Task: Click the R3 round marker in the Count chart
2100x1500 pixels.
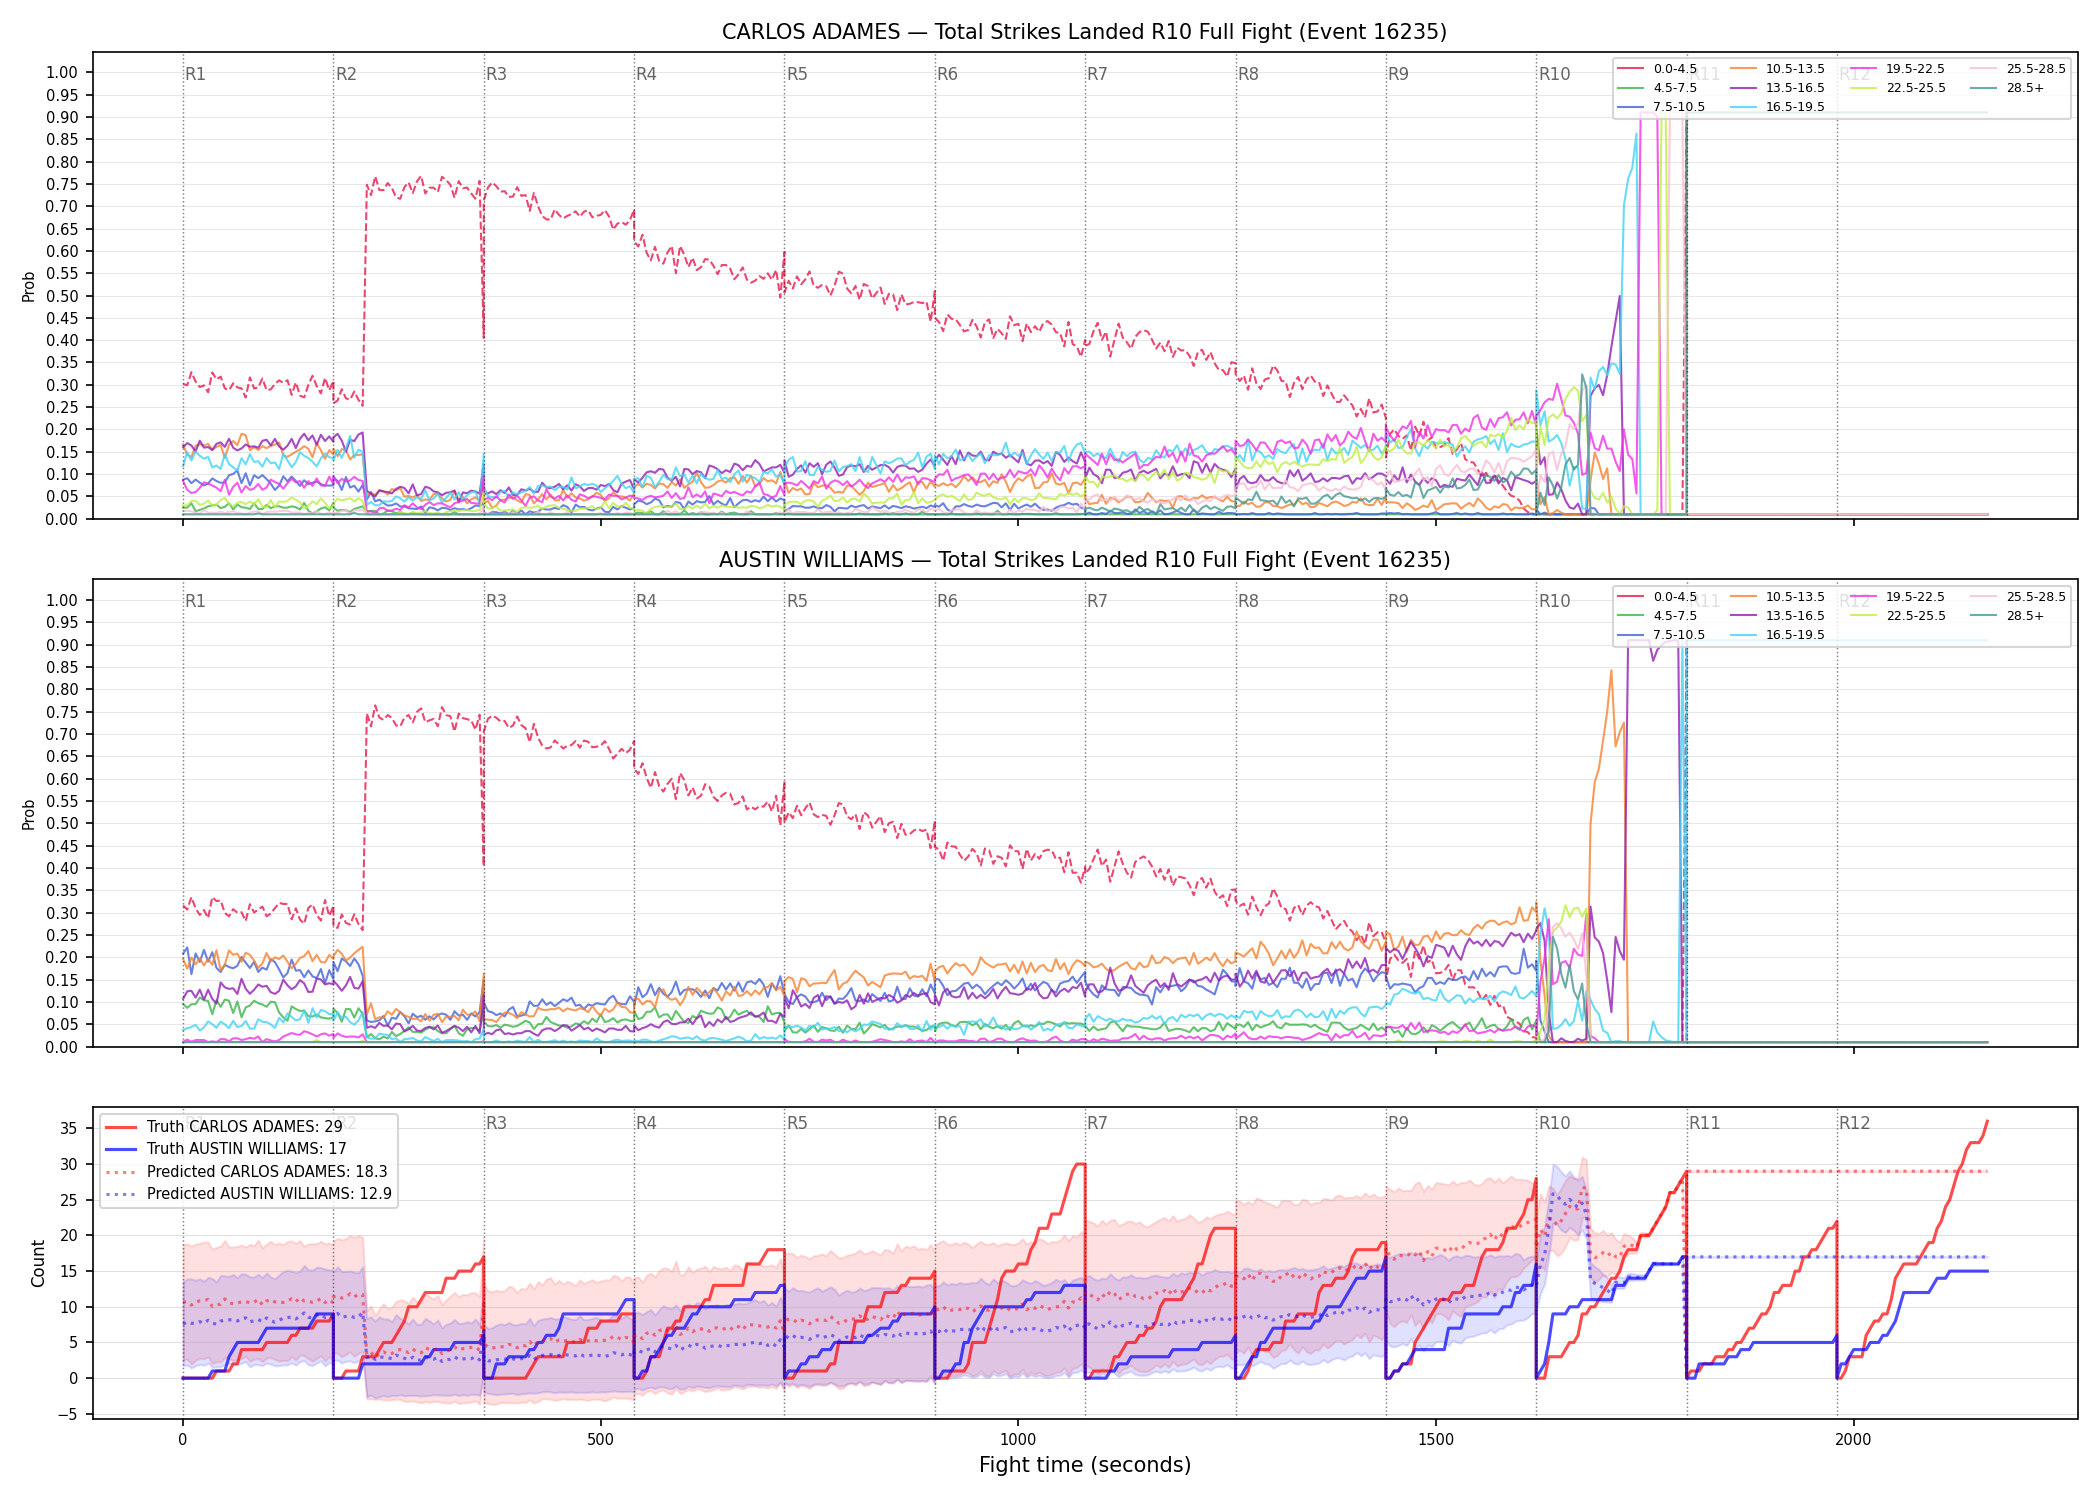Action: 496,1123
